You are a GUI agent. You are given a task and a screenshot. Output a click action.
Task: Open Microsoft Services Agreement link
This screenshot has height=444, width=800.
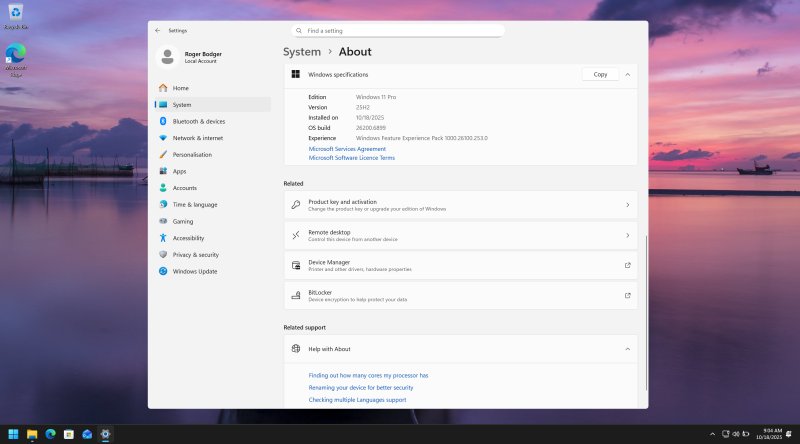(x=347, y=149)
